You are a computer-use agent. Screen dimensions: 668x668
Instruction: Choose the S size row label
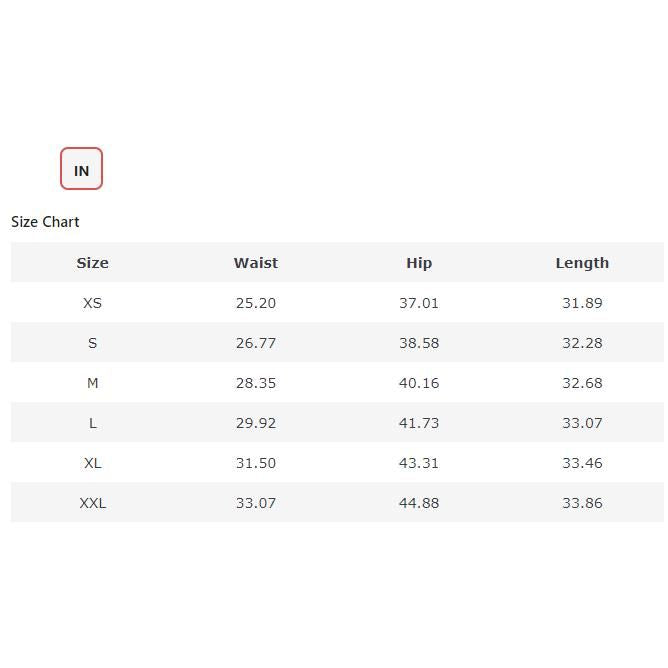pos(92,343)
